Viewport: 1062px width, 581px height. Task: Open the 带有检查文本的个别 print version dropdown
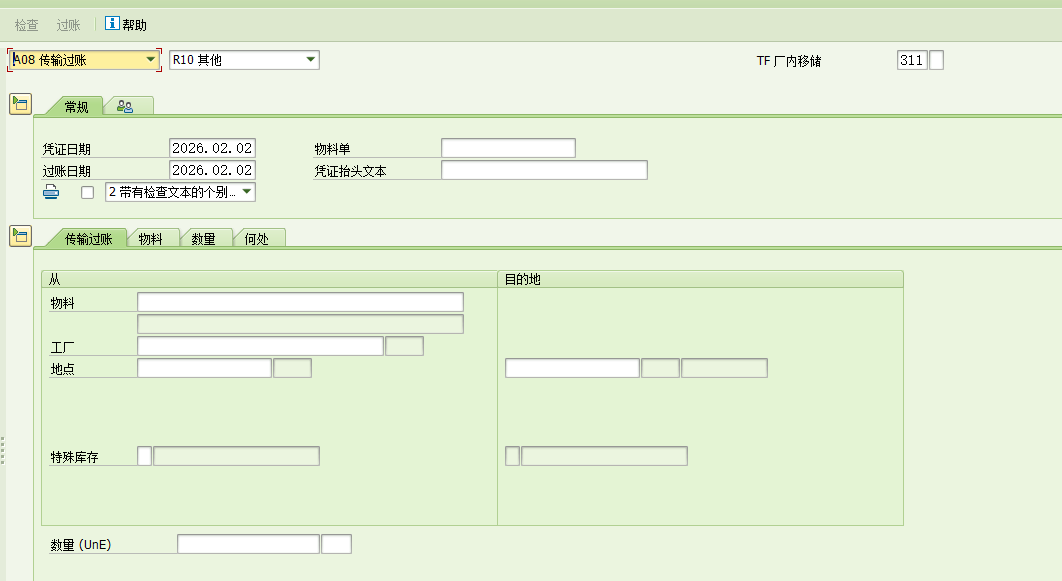[x=246, y=192]
